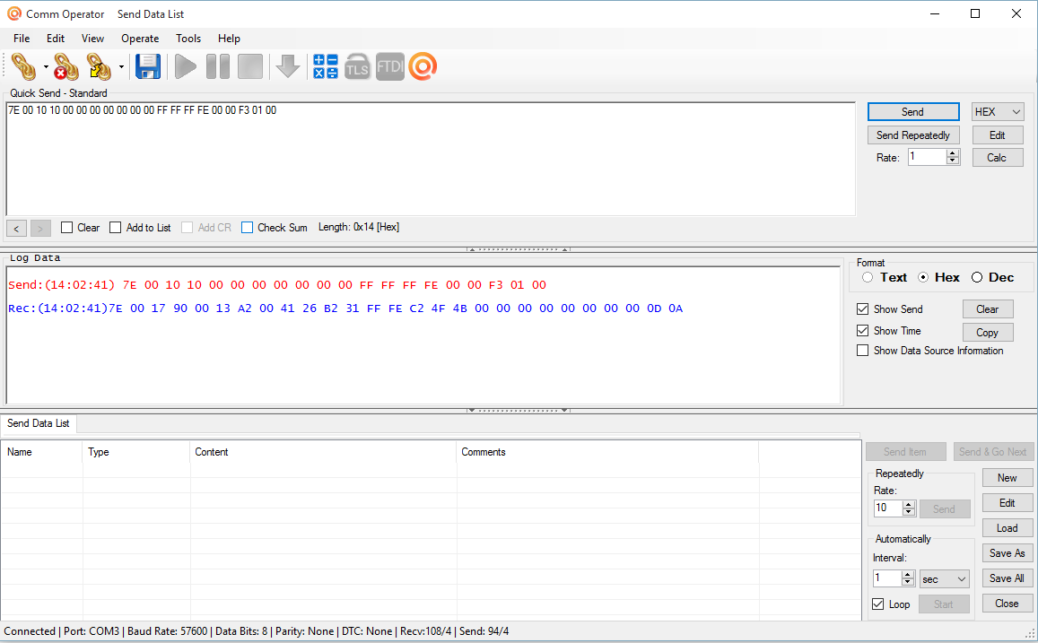Select the Text format radio button
The height and width of the screenshot is (643, 1038).
pos(867,277)
